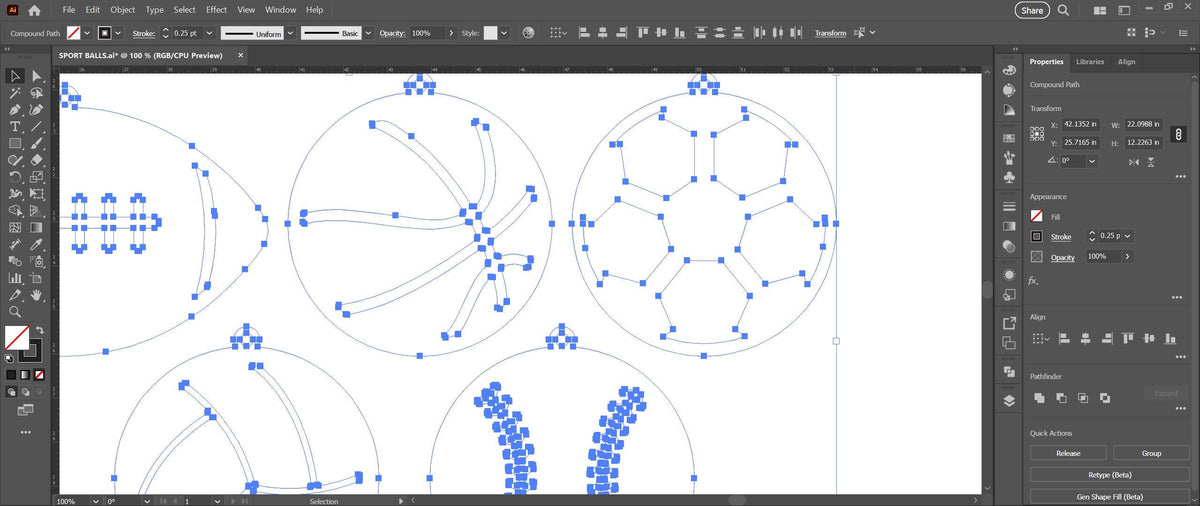Toggle constrain width and height proportions link
The image size is (1200, 506).
(x=1178, y=133)
